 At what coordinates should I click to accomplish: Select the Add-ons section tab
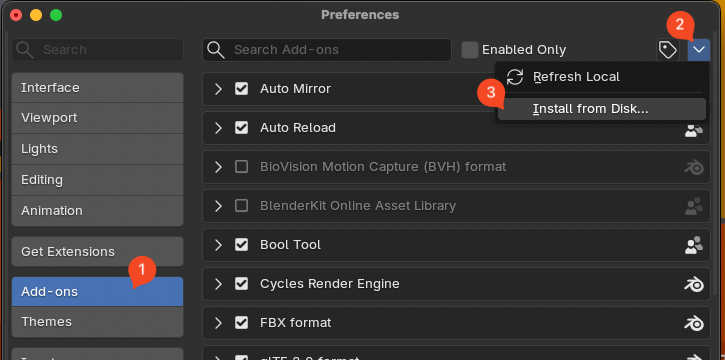click(98, 292)
